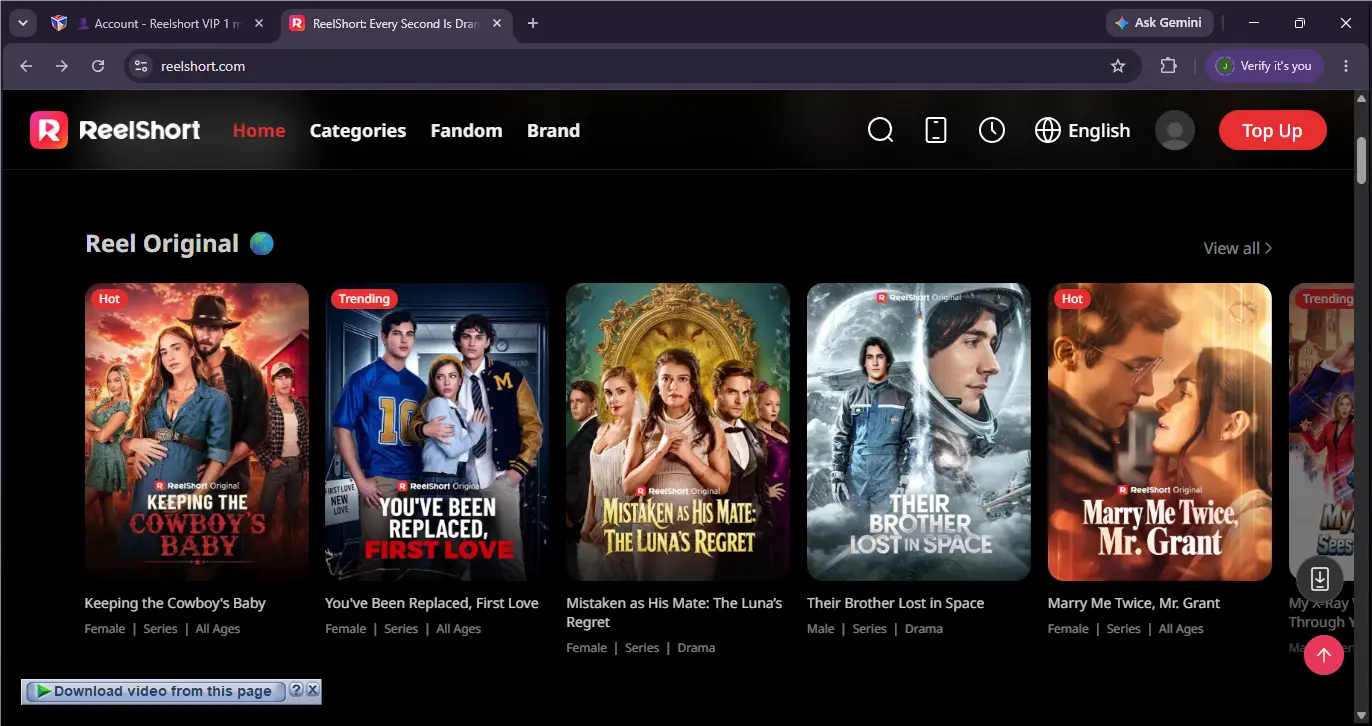Click Drama tag under Mistaken as His Mate
1372x726 pixels.
click(696, 648)
